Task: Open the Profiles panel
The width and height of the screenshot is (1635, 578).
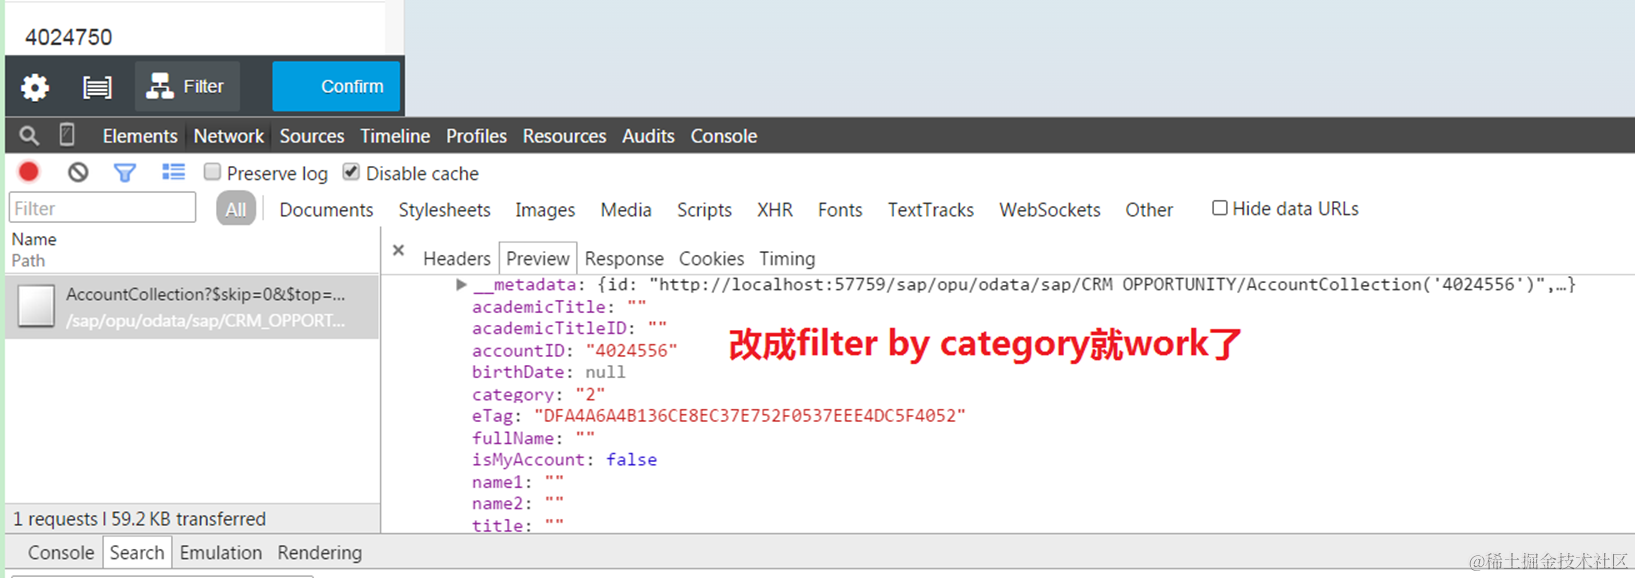Action: 476,136
